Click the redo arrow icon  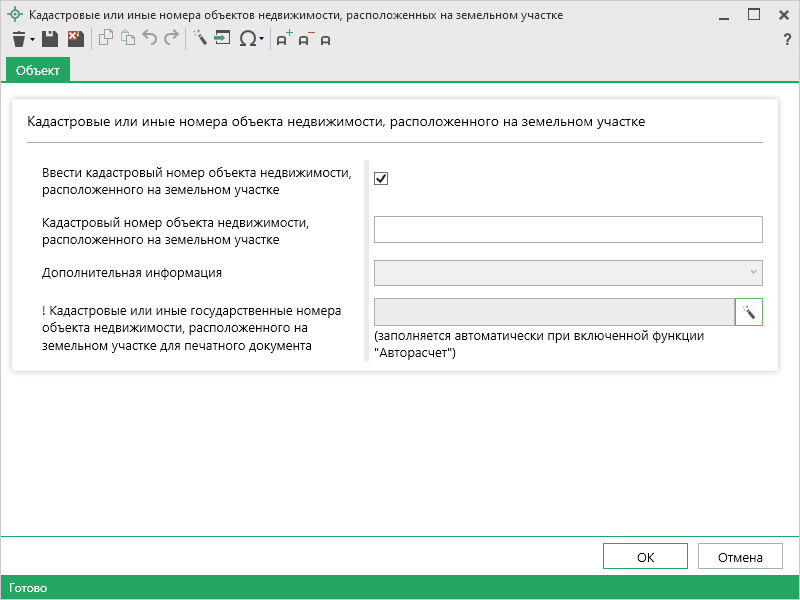pos(171,39)
